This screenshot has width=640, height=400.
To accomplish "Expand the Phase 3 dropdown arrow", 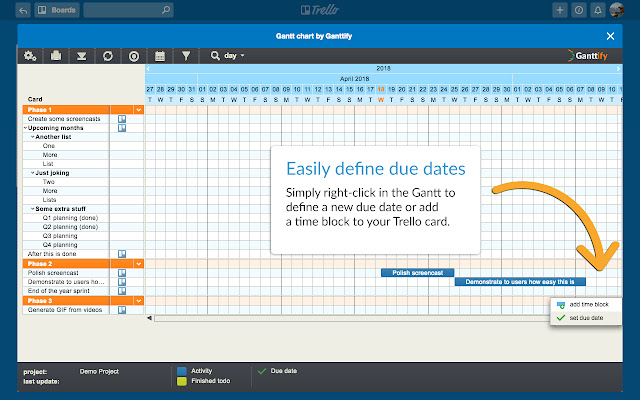I will (x=139, y=301).
